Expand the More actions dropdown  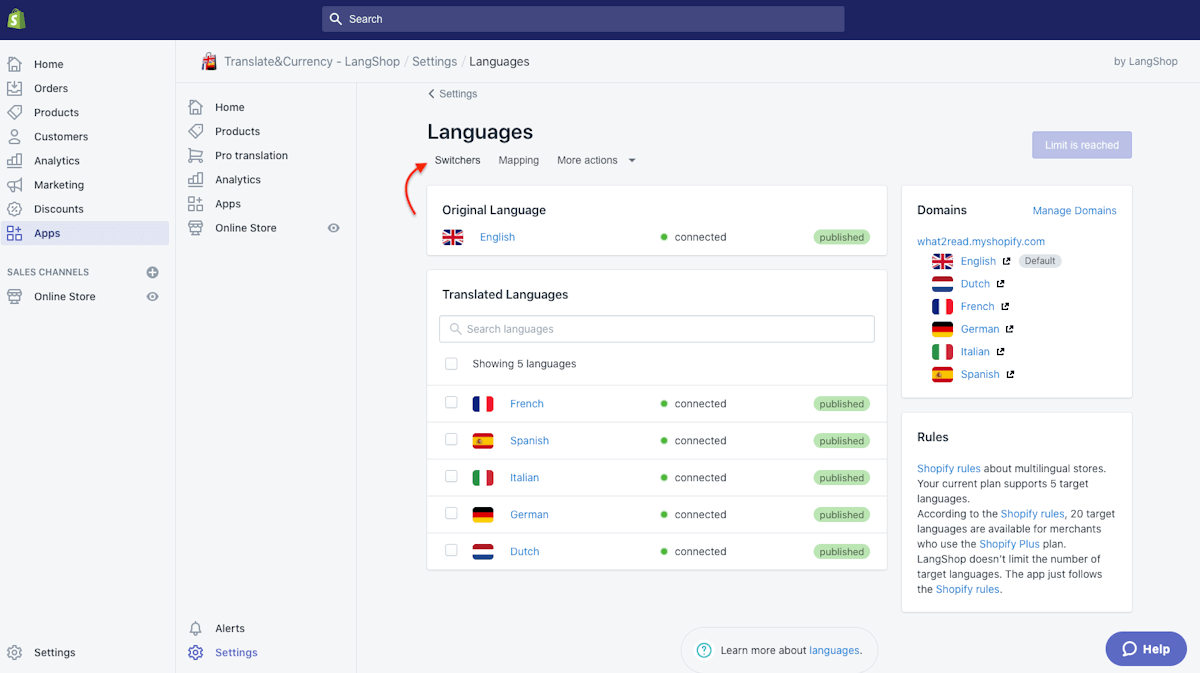tap(596, 160)
